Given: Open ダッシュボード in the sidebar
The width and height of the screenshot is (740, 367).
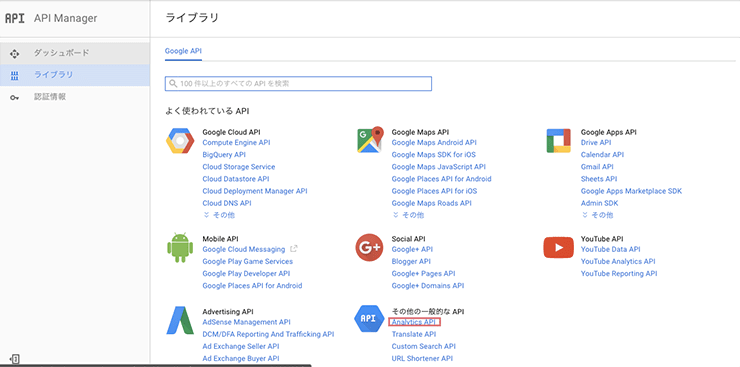Looking at the screenshot, I should pyautogui.click(x=75, y=53).
